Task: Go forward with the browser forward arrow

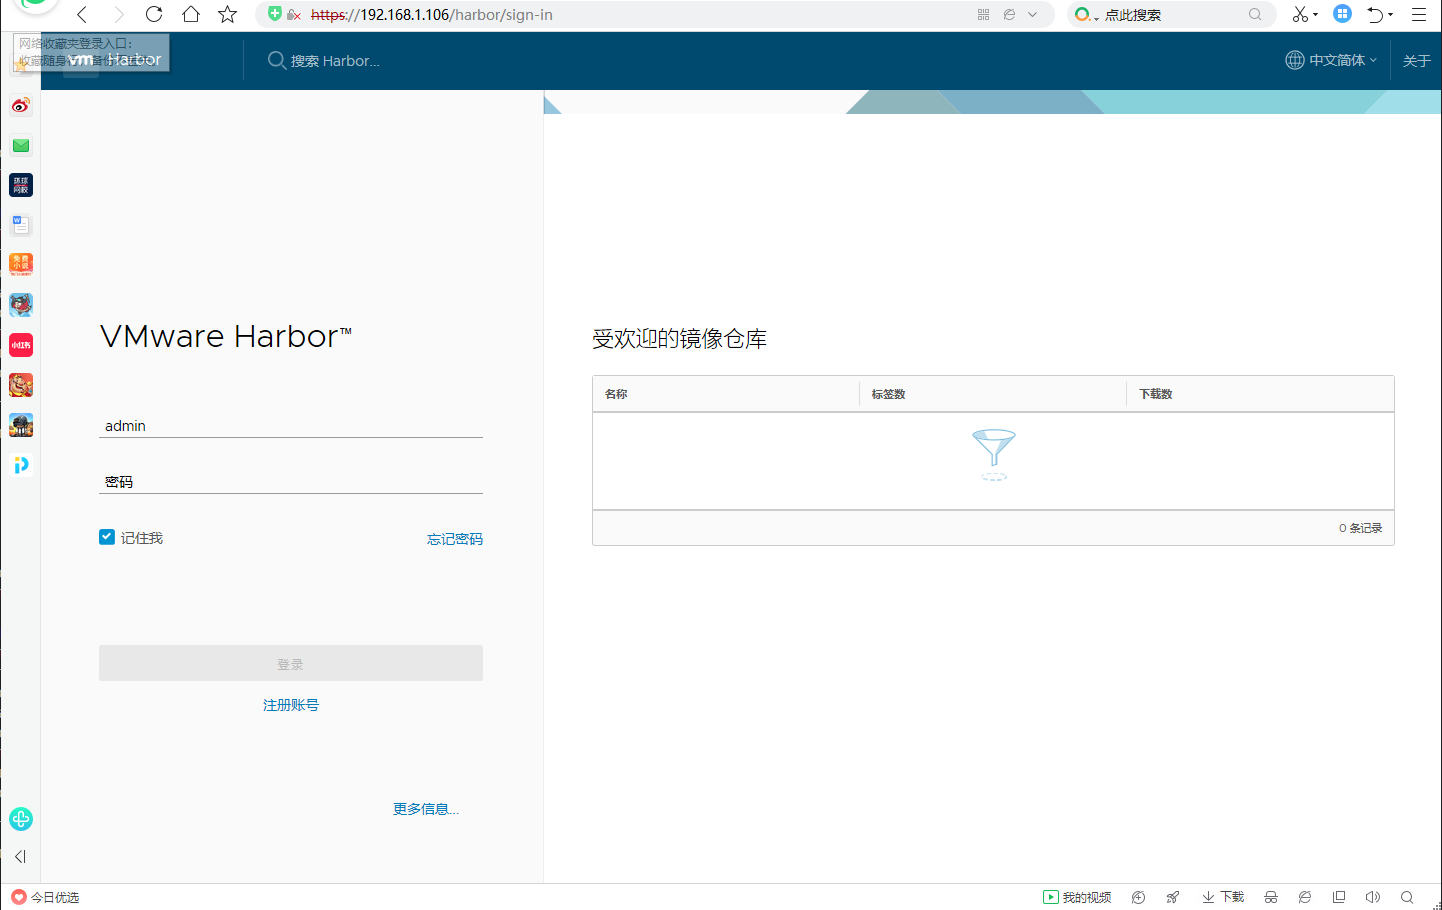Action: pyautogui.click(x=118, y=14)
